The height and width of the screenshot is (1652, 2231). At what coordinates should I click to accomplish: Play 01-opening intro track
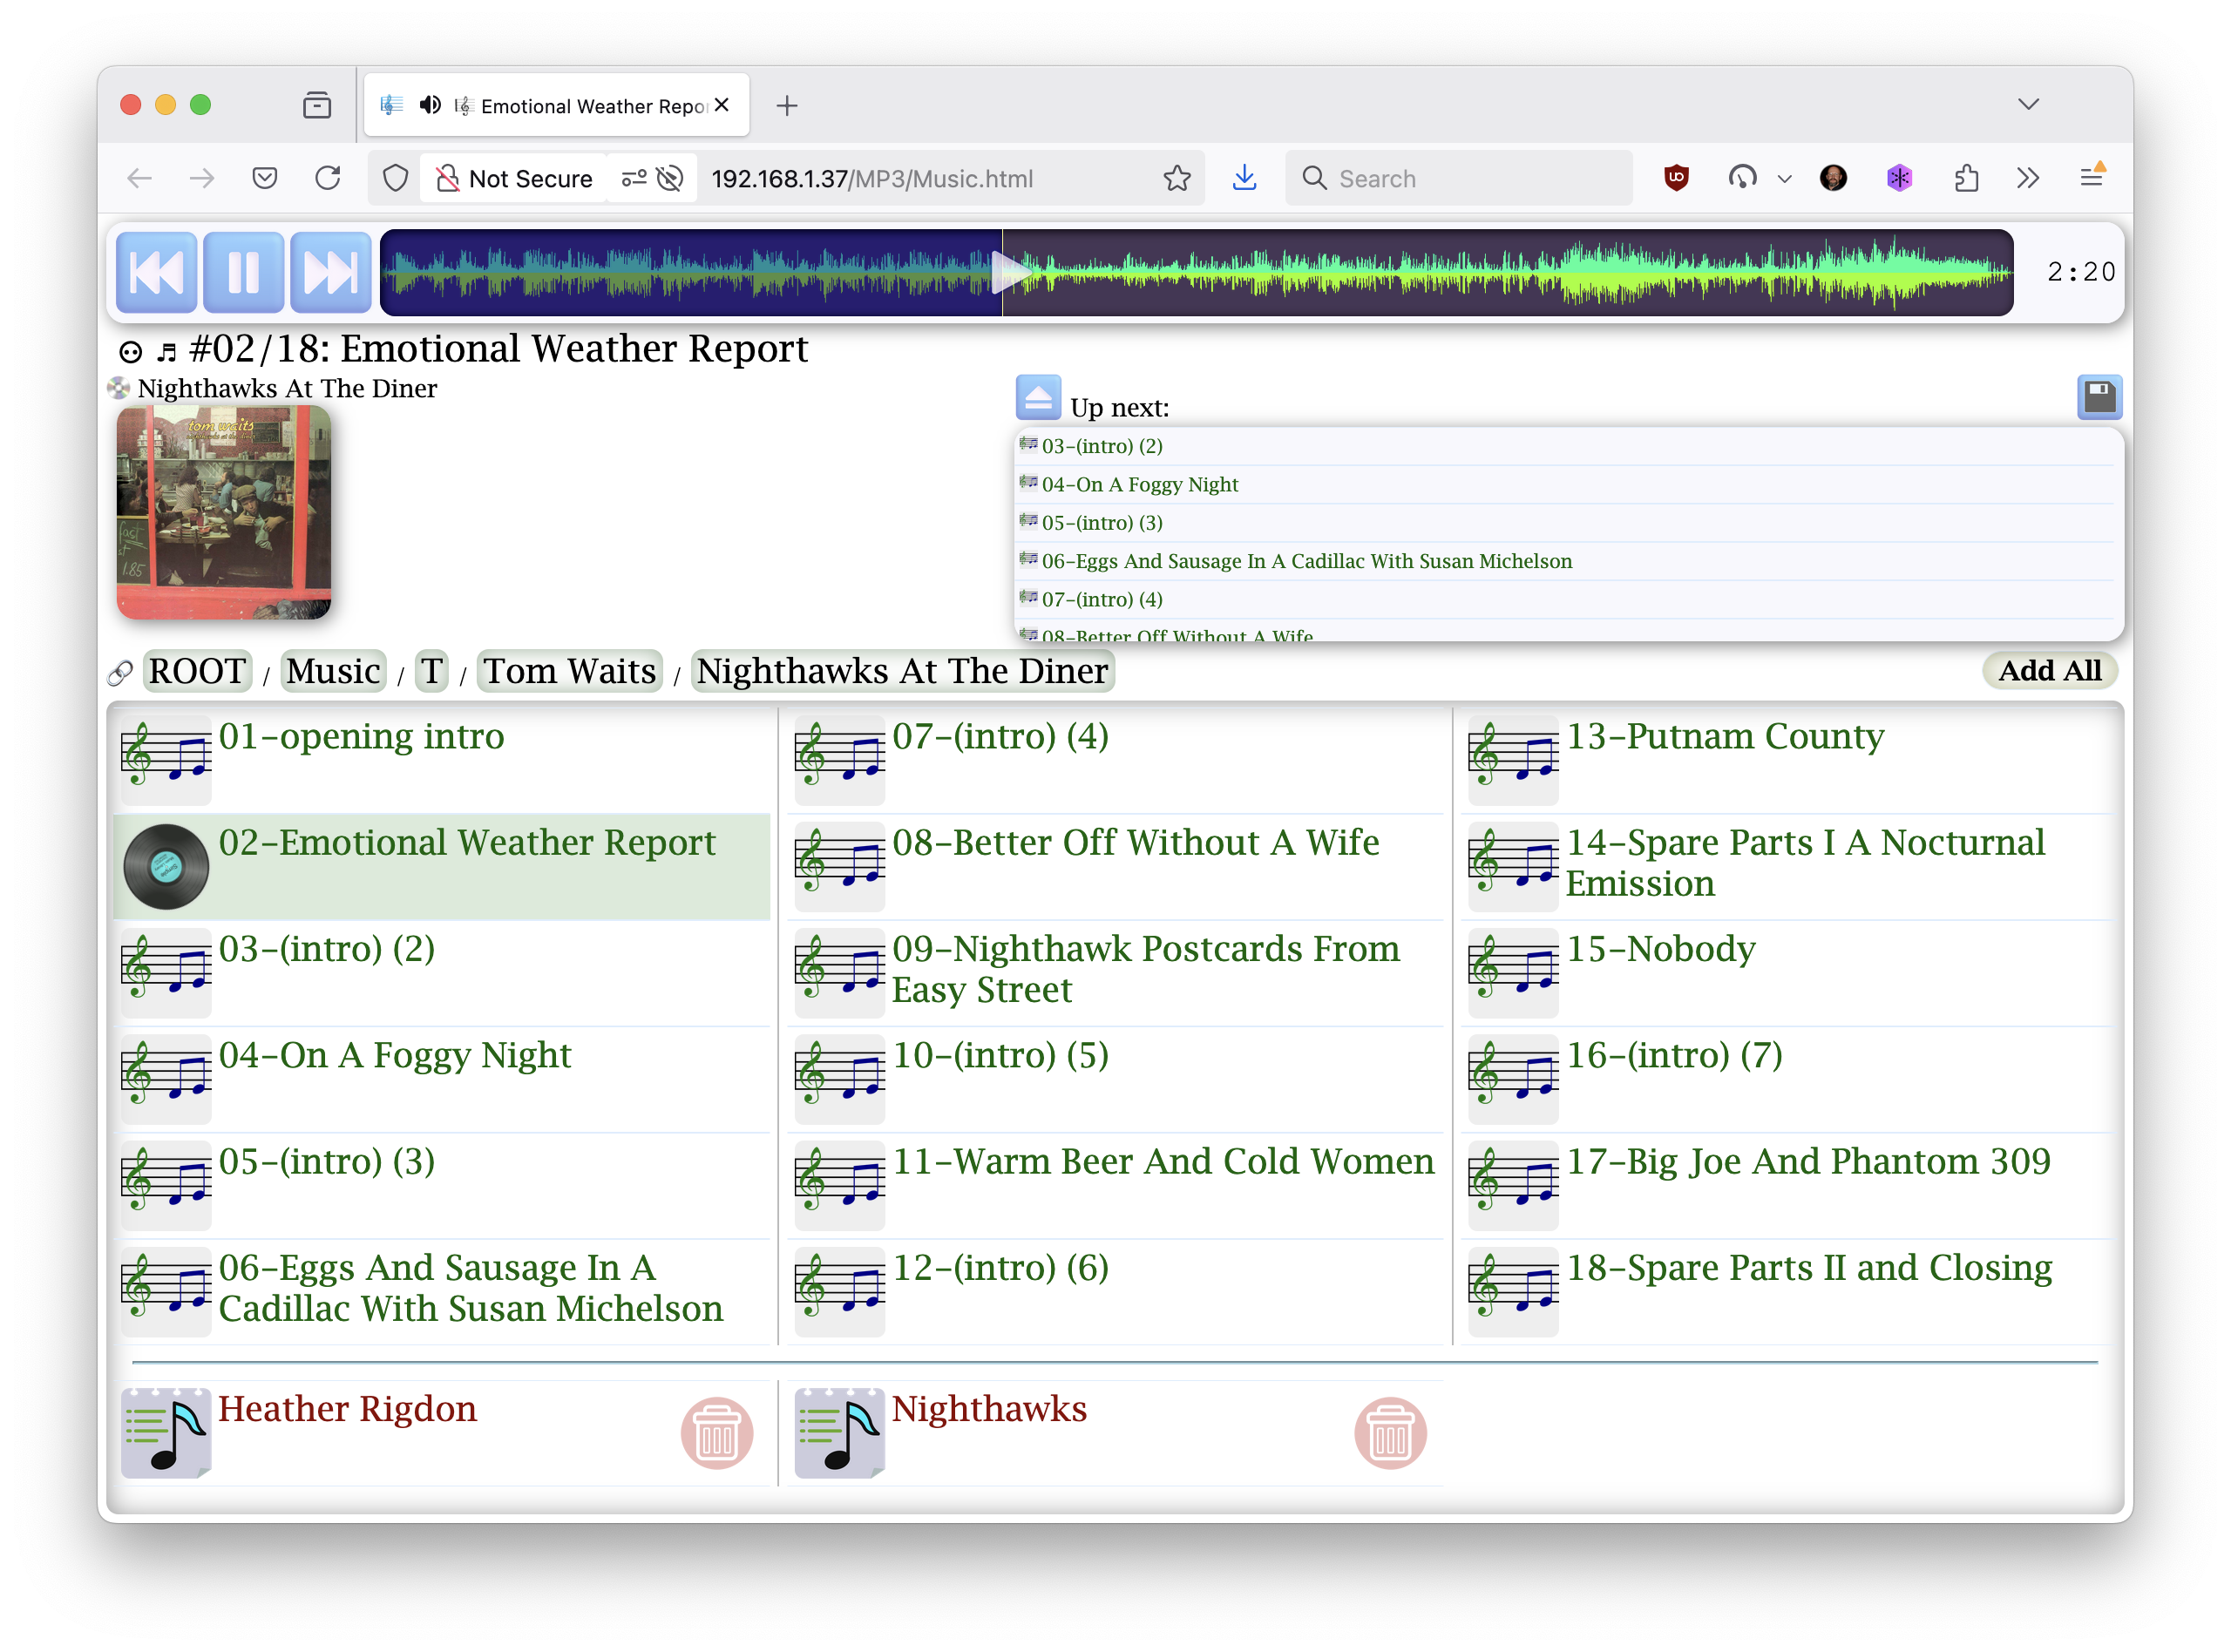click(361, 737)
